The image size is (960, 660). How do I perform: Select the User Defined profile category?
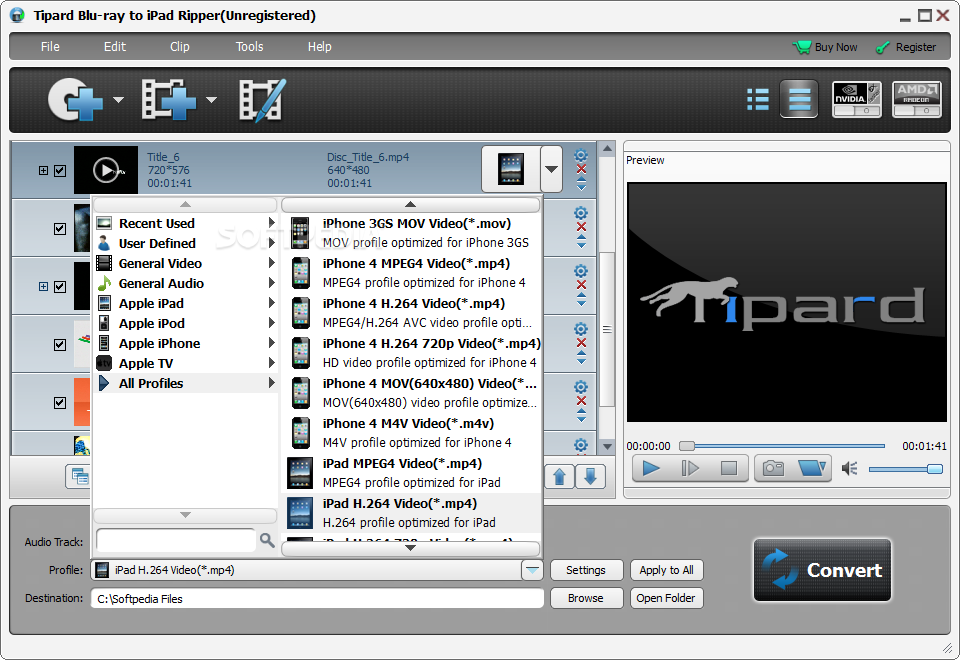pos(186,244)
